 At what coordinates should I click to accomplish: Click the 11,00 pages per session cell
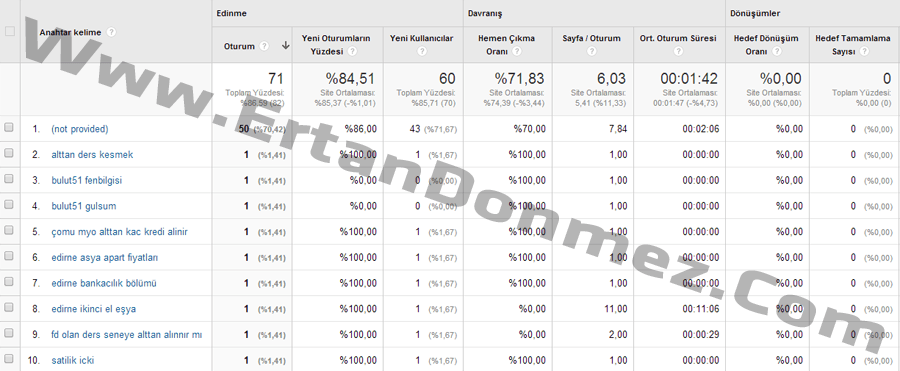tap(616, 309)
